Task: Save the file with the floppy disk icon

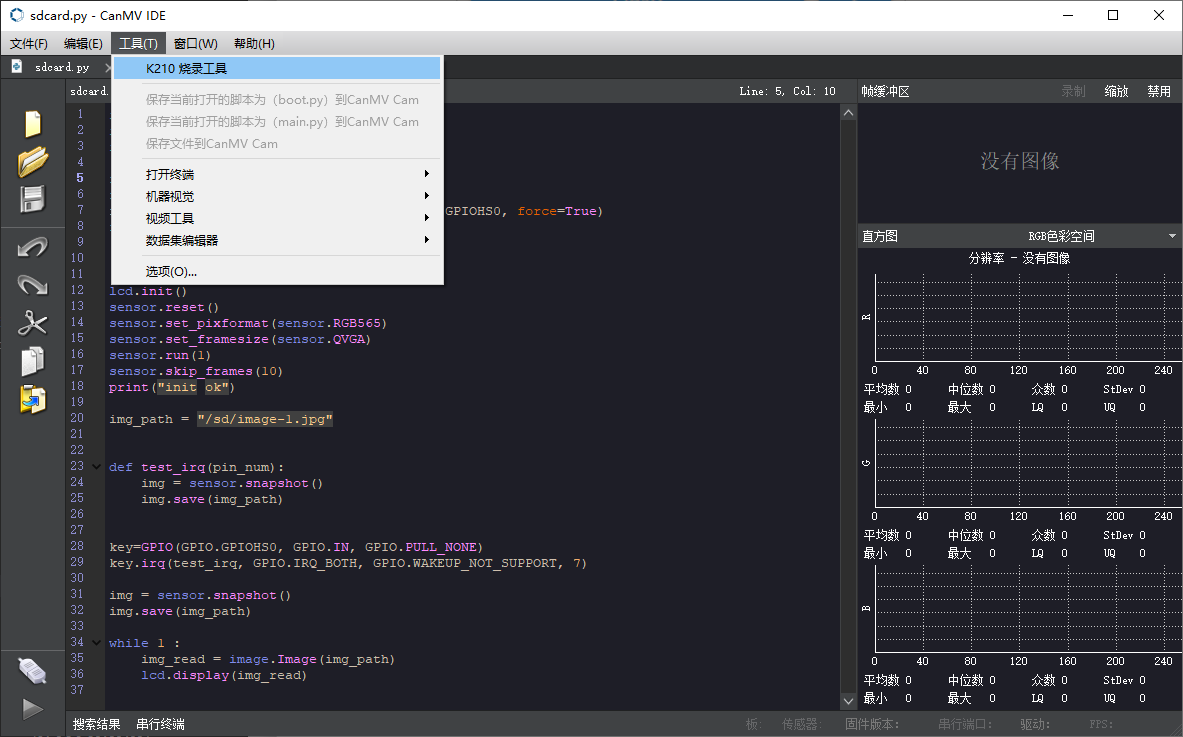Action: (x=32, y=199)
